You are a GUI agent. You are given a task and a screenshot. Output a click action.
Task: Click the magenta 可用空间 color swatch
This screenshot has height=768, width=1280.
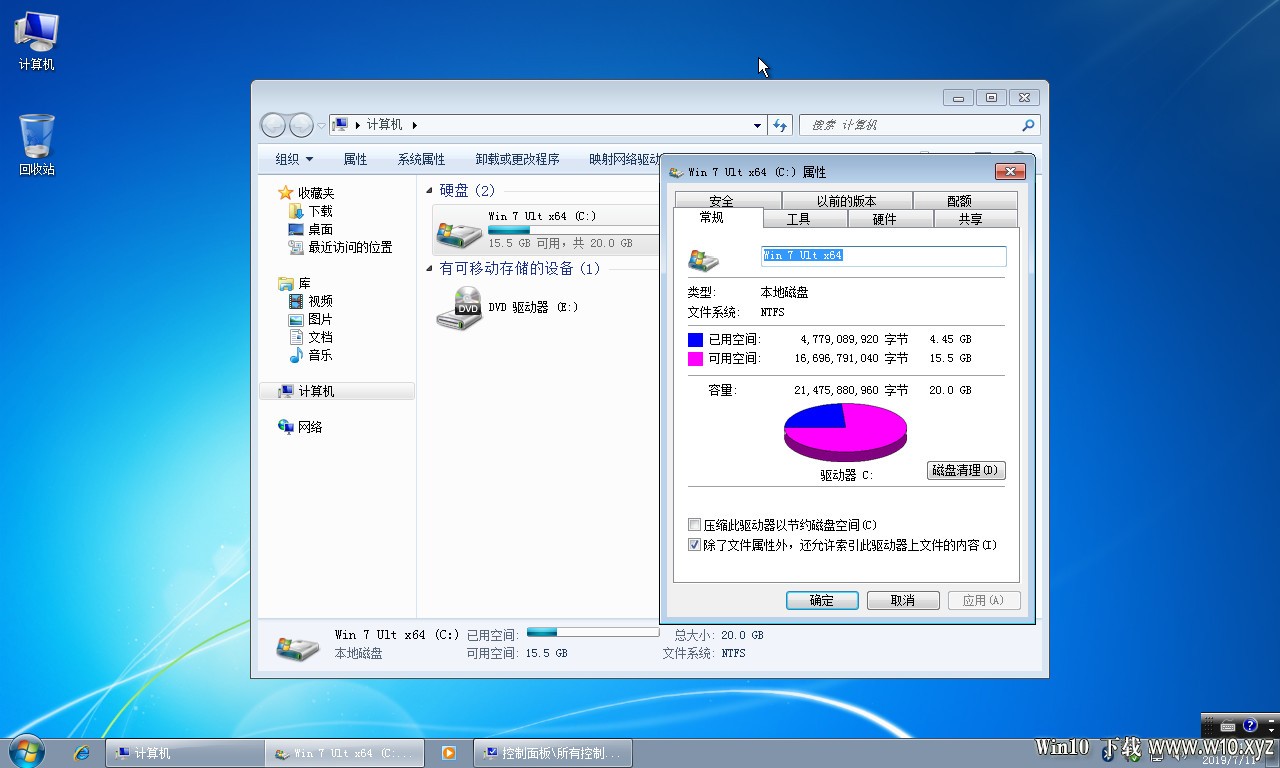pyautogui.click(x=695, y=358)
